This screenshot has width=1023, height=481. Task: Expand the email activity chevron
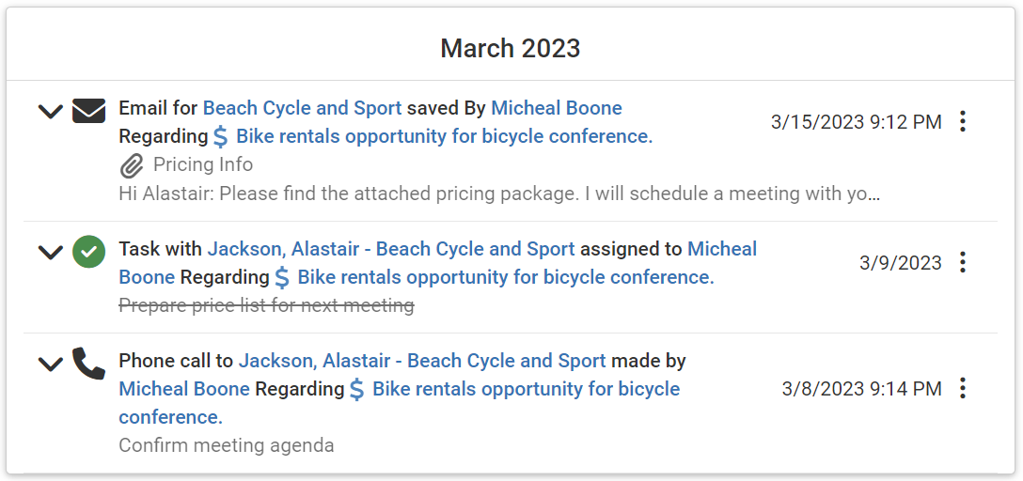(50, 111)
